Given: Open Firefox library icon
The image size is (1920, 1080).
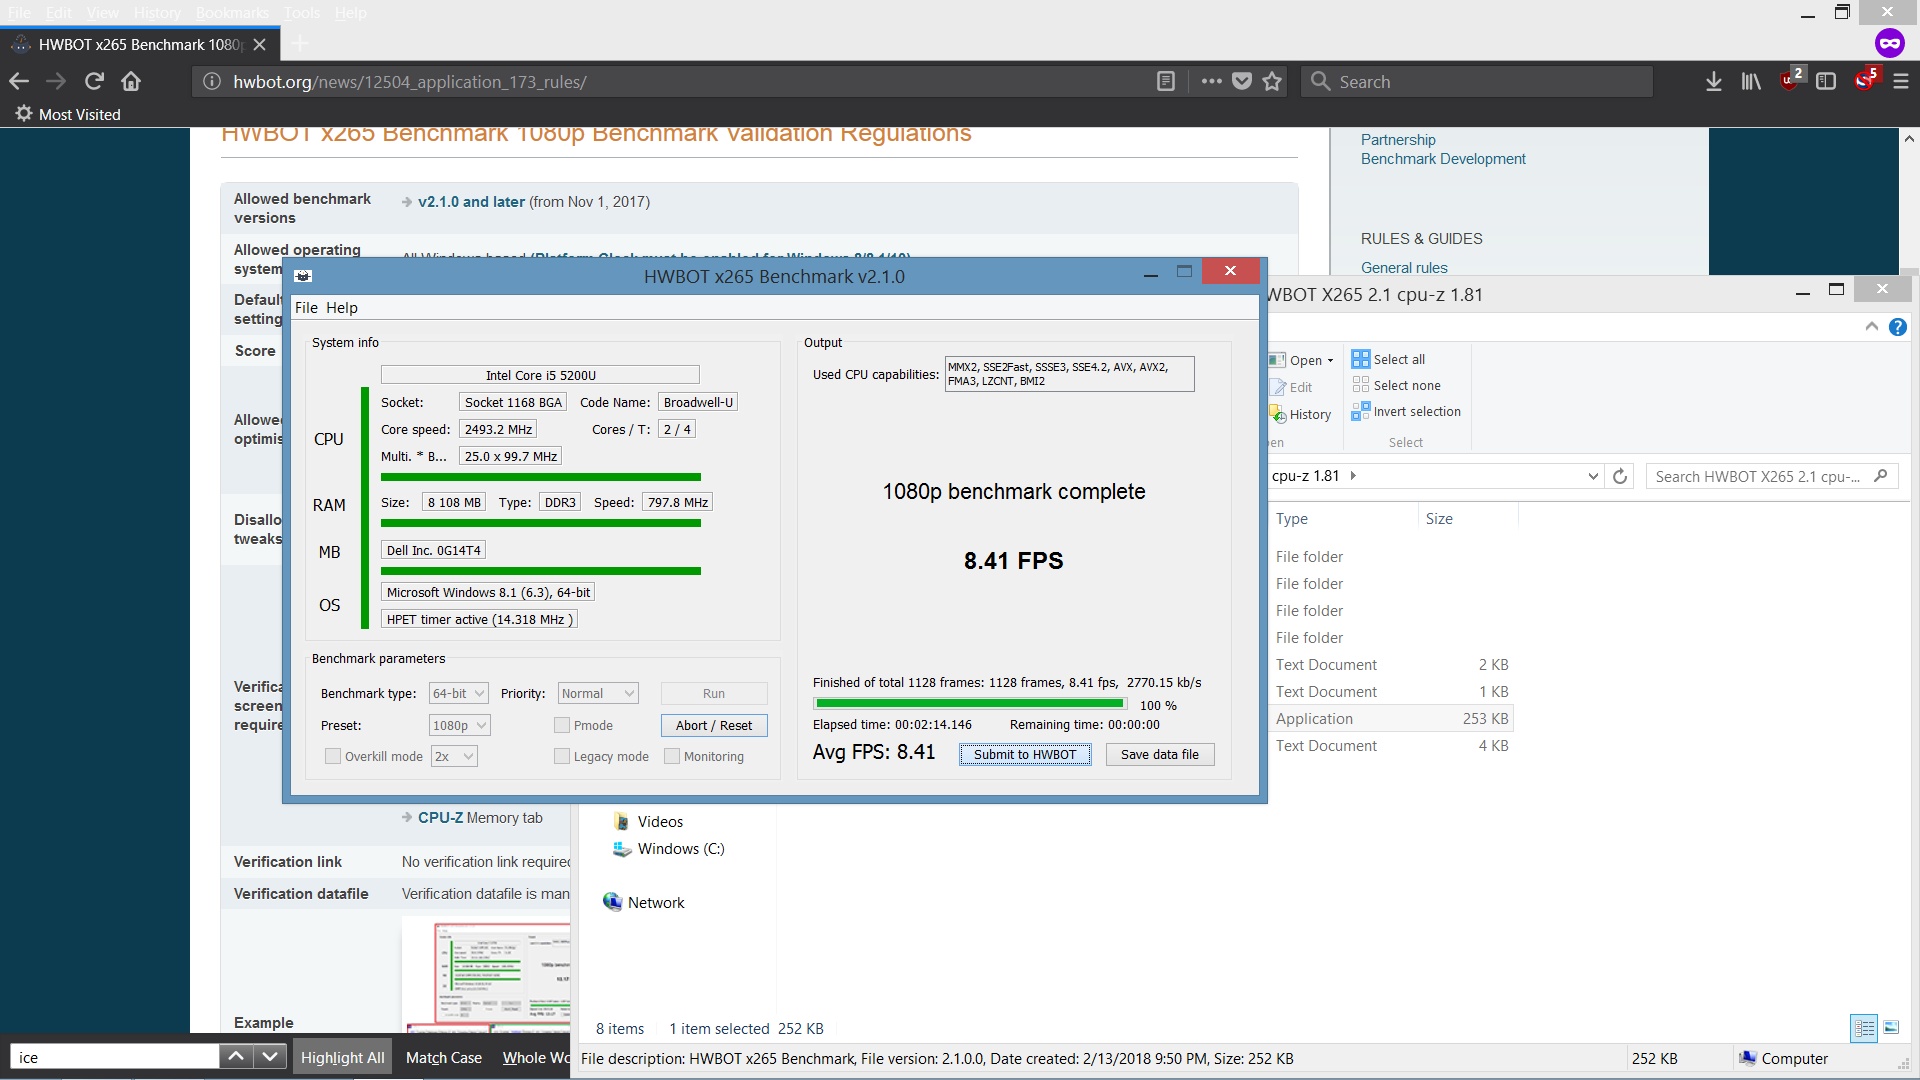Looking at the screenshot, I should point(1751,81).
